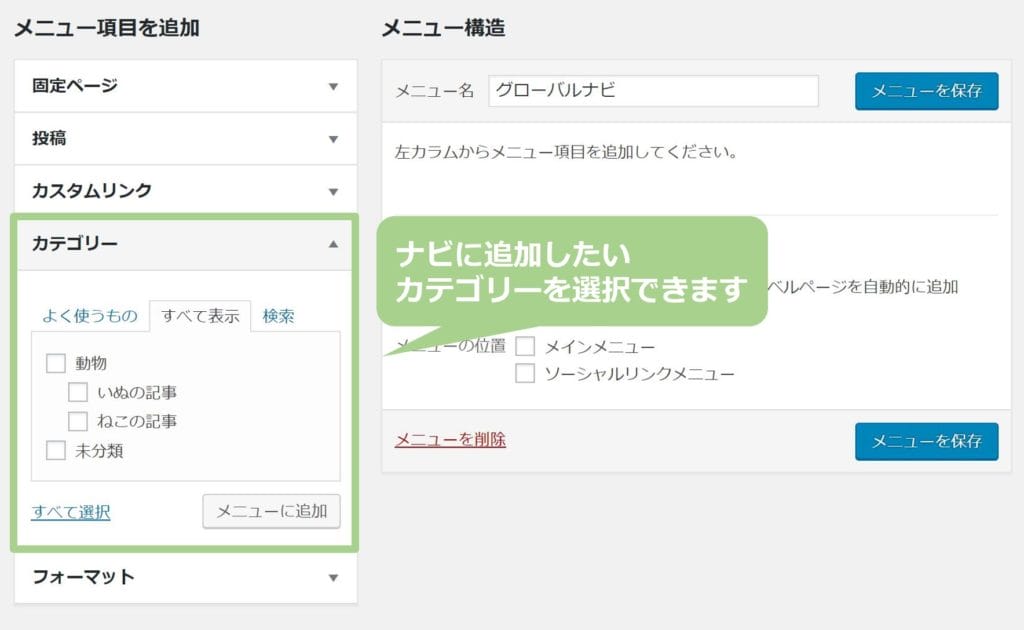Switch to the よく使うもの tab
The width and height of the screenshot is (1024, 630).
tap(90, 316)
